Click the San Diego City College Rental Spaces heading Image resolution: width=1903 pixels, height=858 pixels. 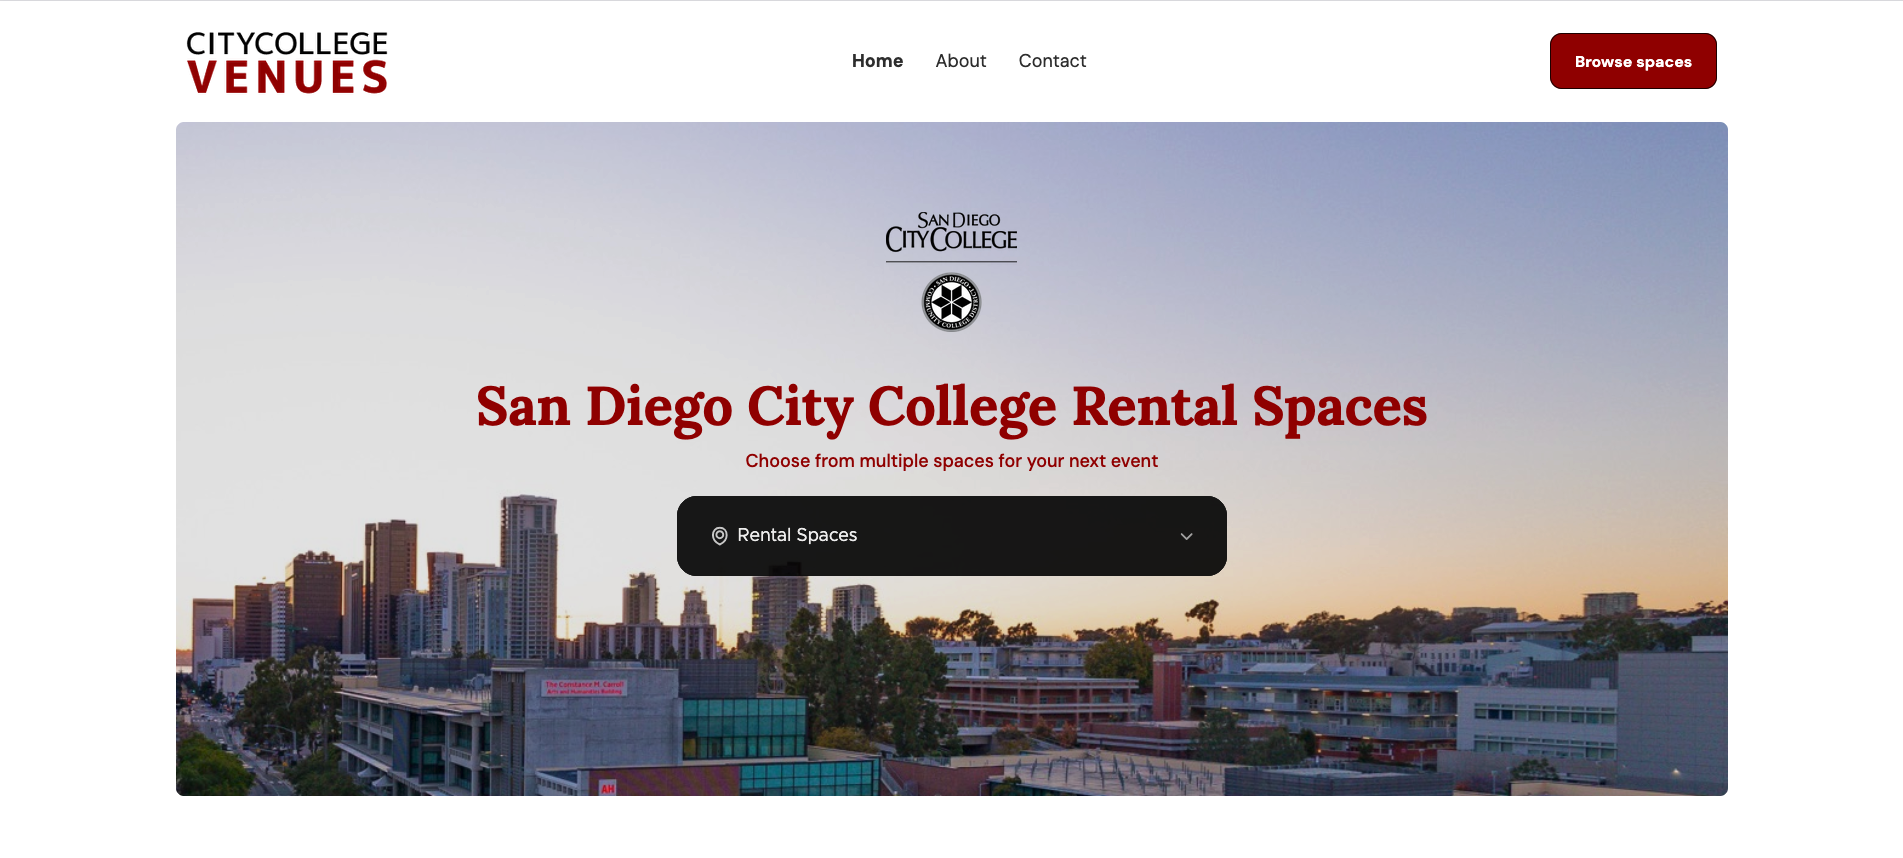coord(951,407)
